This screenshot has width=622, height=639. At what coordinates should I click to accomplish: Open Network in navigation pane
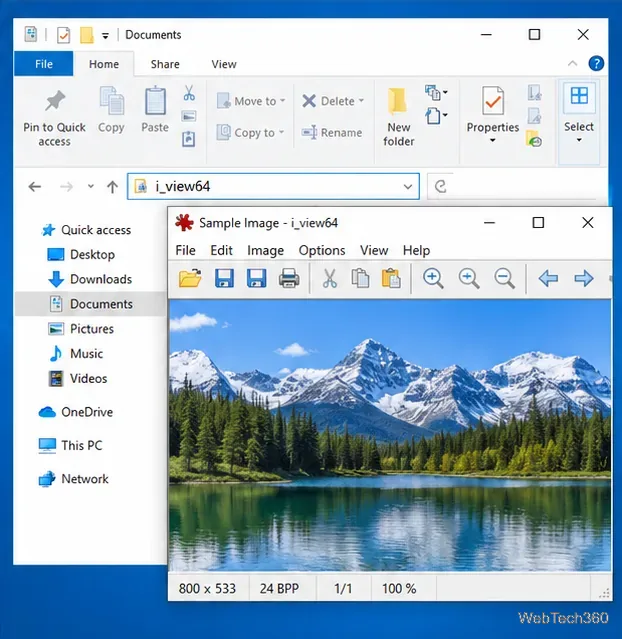pos(73,478)
